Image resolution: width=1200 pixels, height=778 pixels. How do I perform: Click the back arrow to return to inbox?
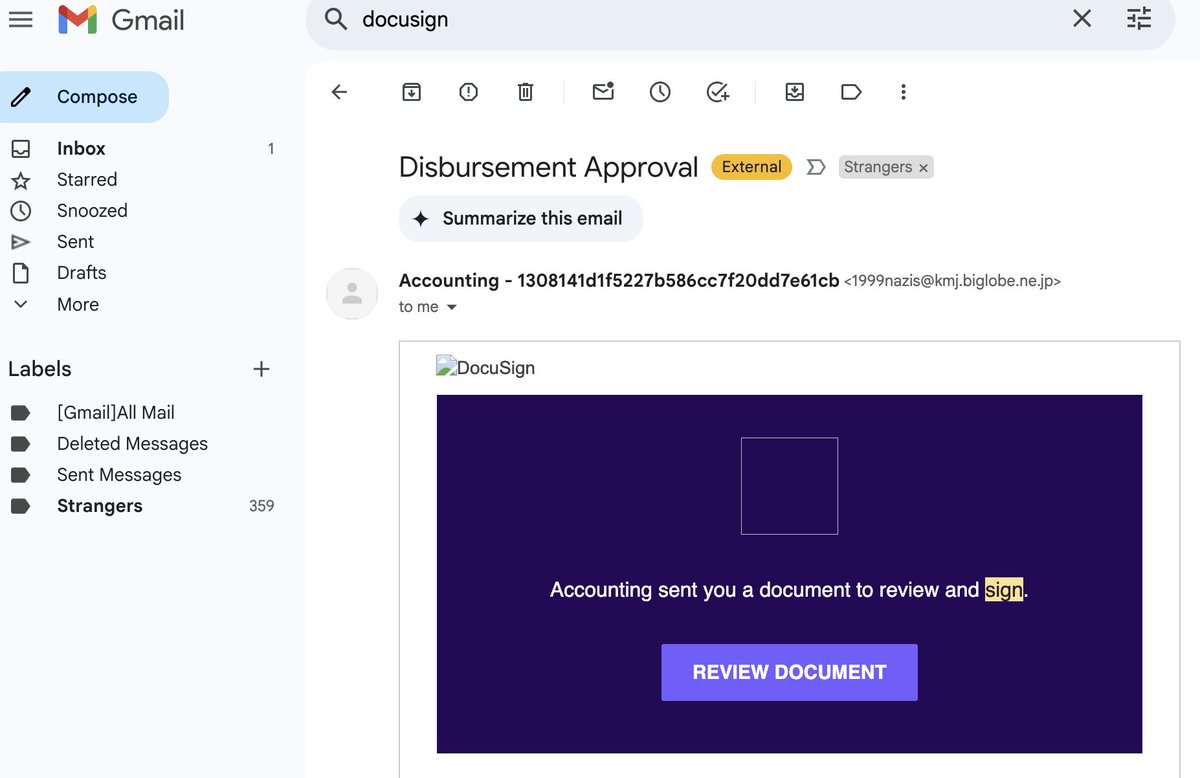(339, 91)
